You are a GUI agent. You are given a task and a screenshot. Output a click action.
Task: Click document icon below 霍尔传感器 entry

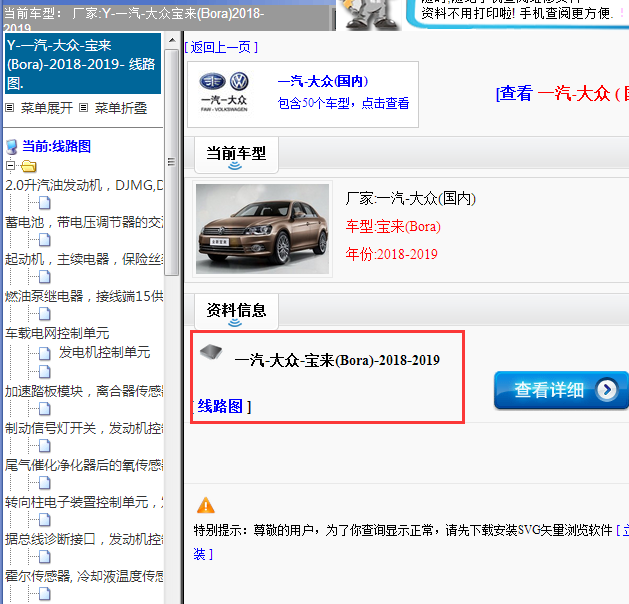pos(45,594)
